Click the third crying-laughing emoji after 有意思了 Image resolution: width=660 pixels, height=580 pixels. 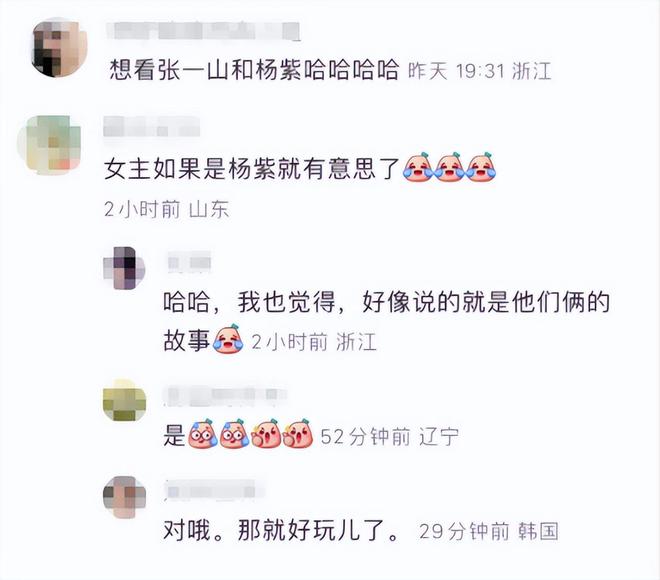click(x=481, y=167)
